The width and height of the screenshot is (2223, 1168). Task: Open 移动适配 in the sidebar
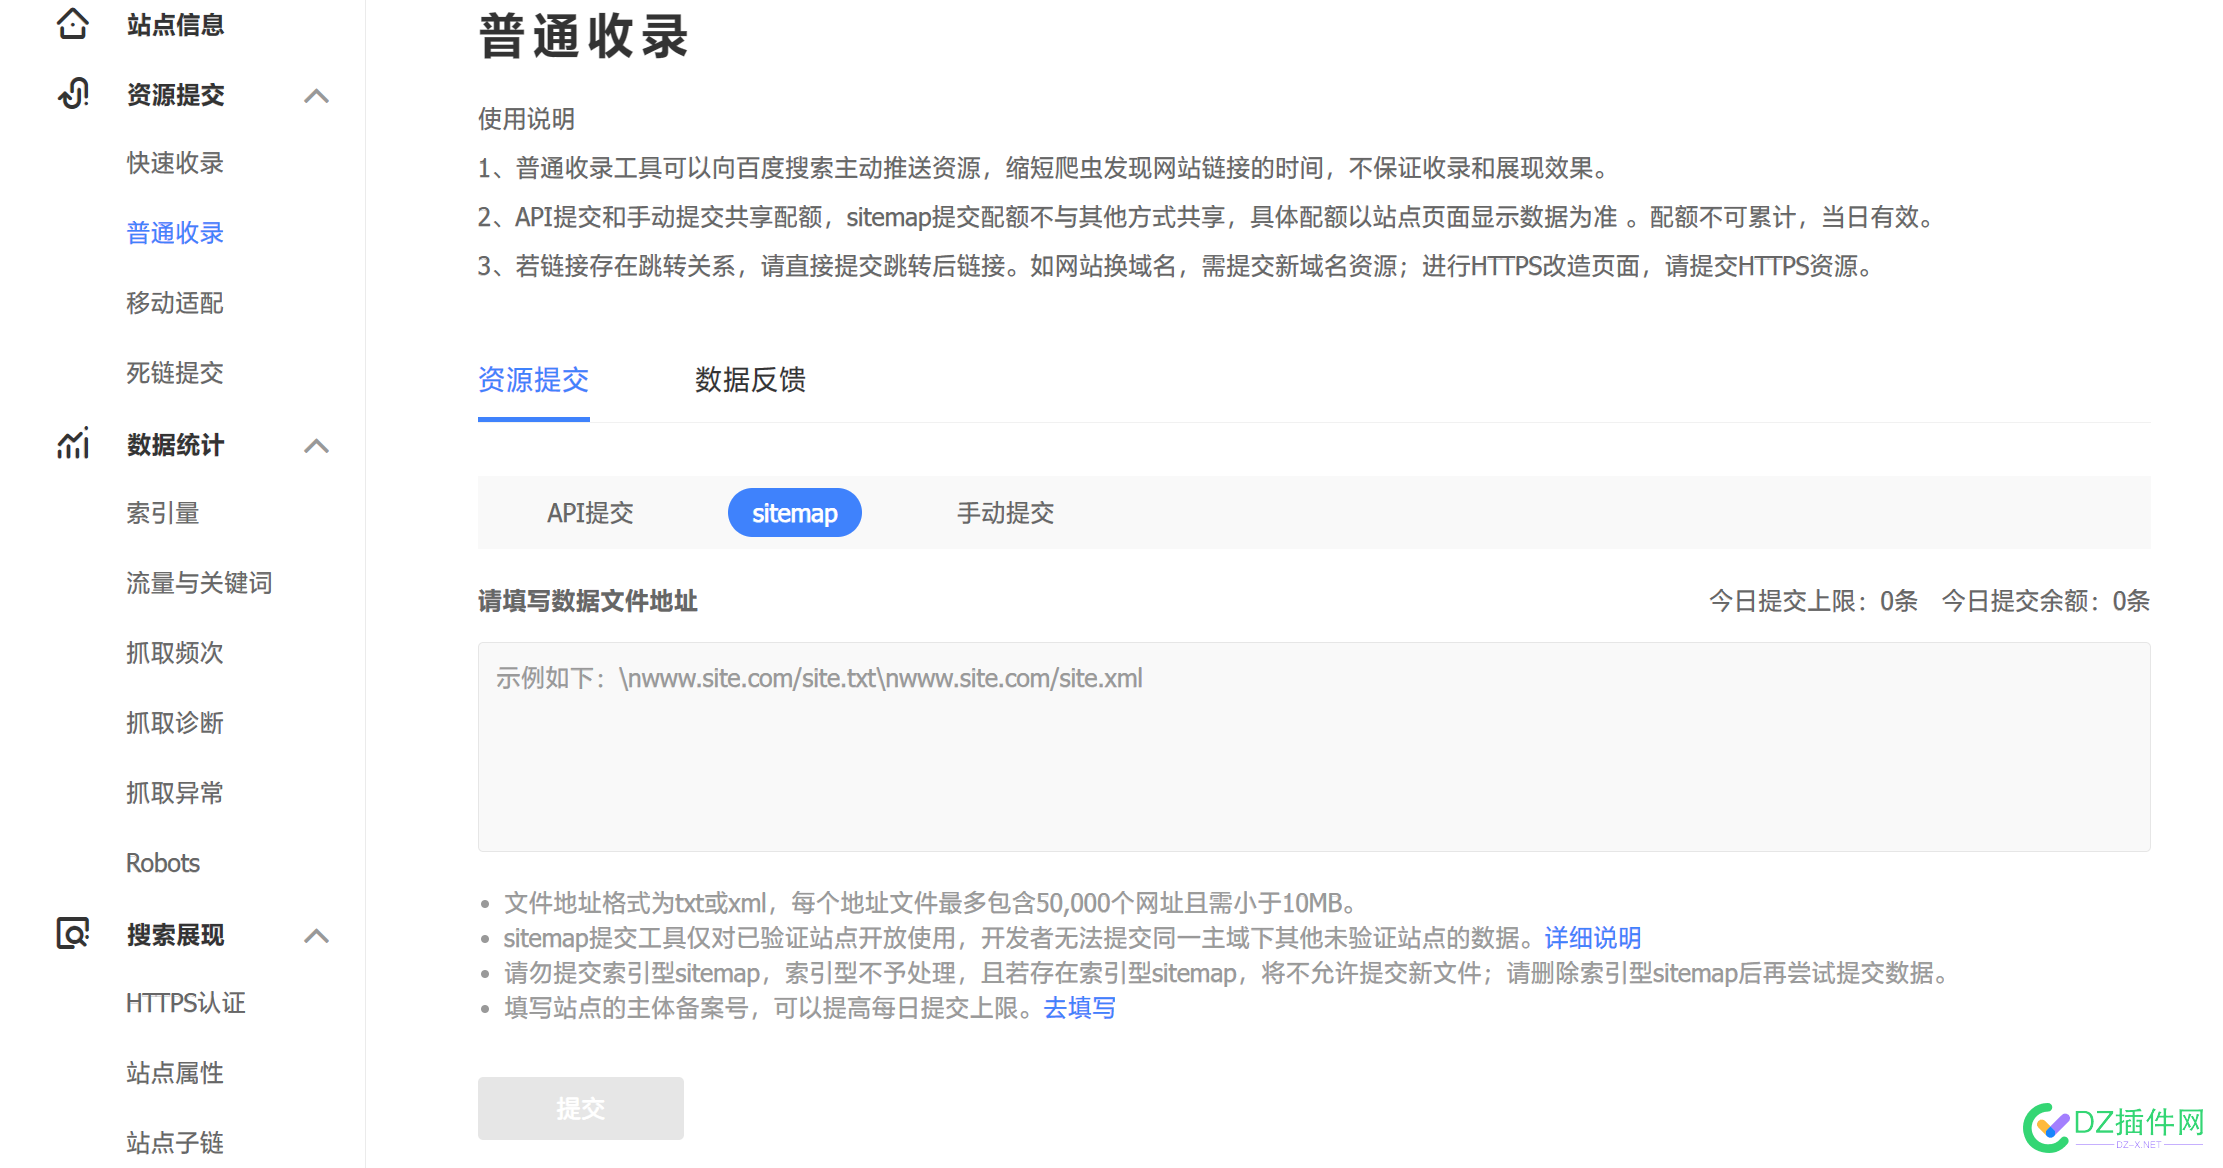point(175,303)
